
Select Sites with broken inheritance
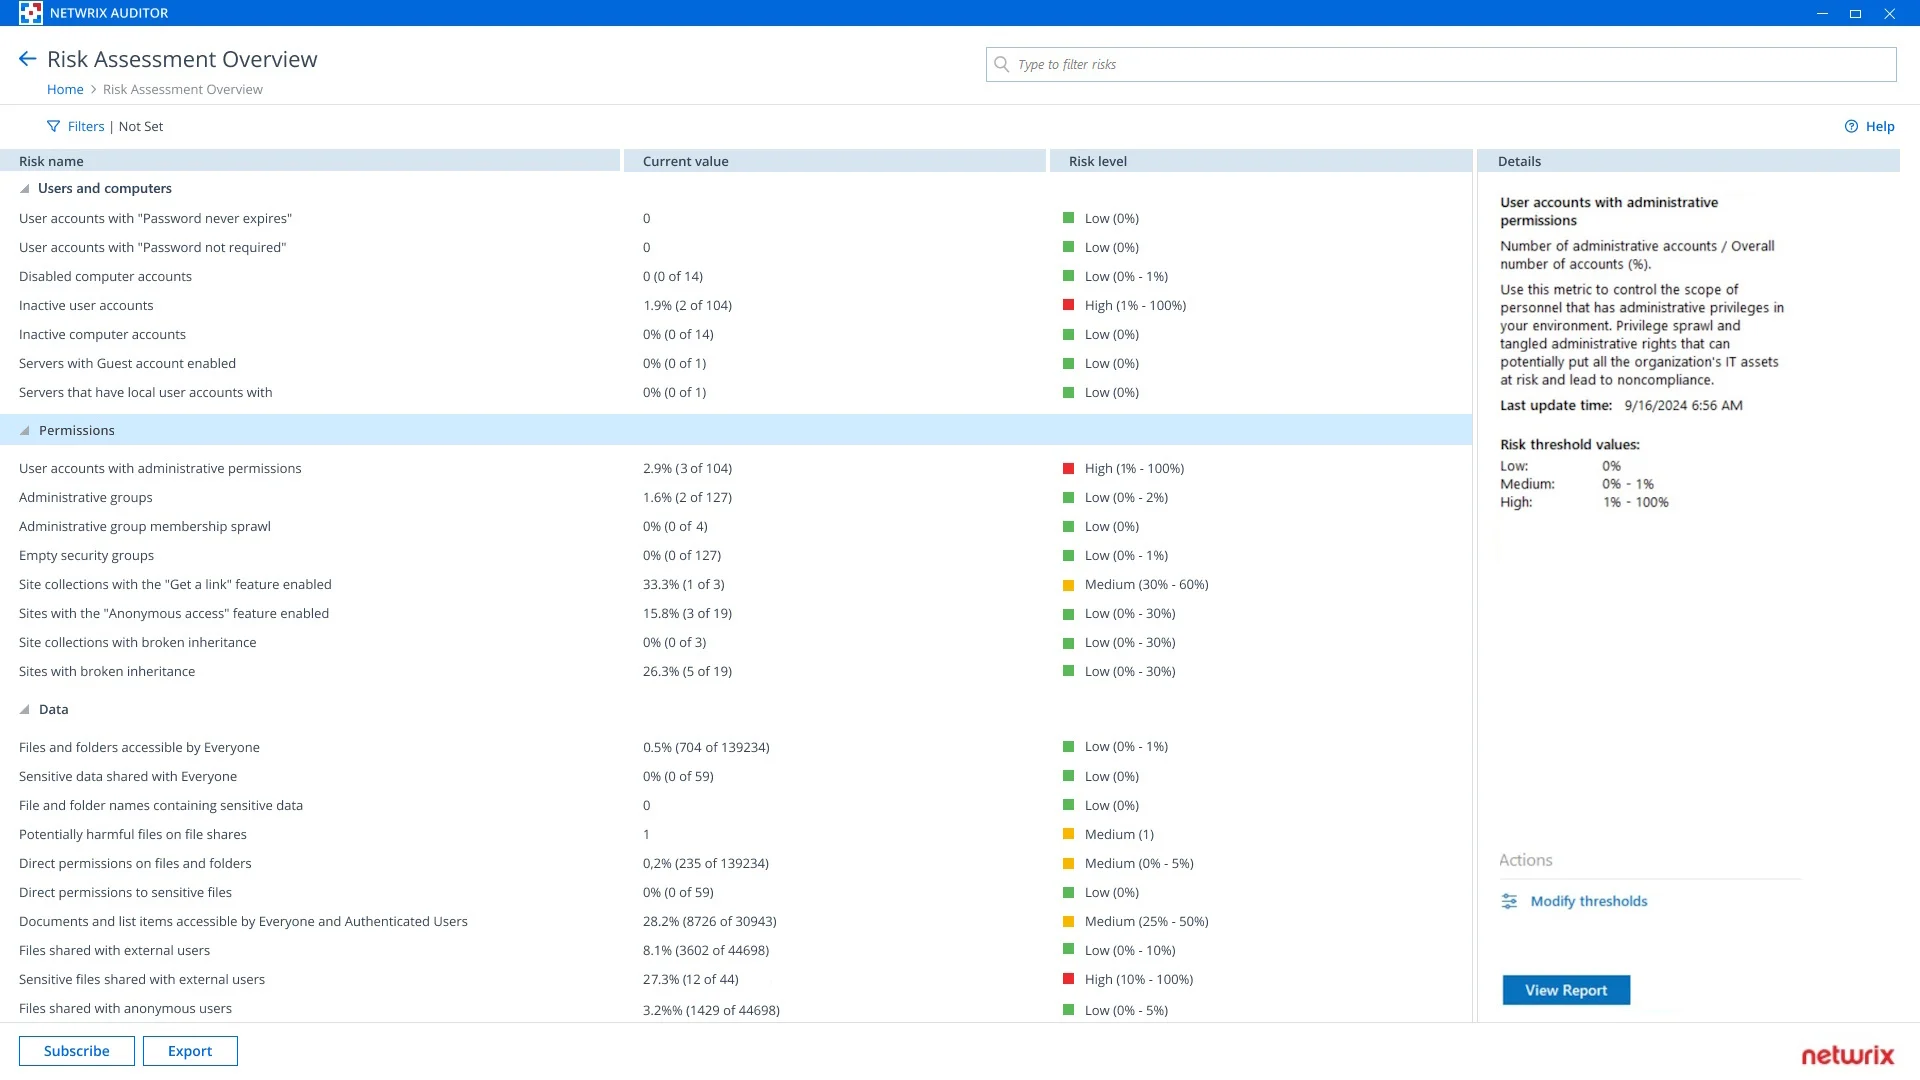tap(107, 672)
